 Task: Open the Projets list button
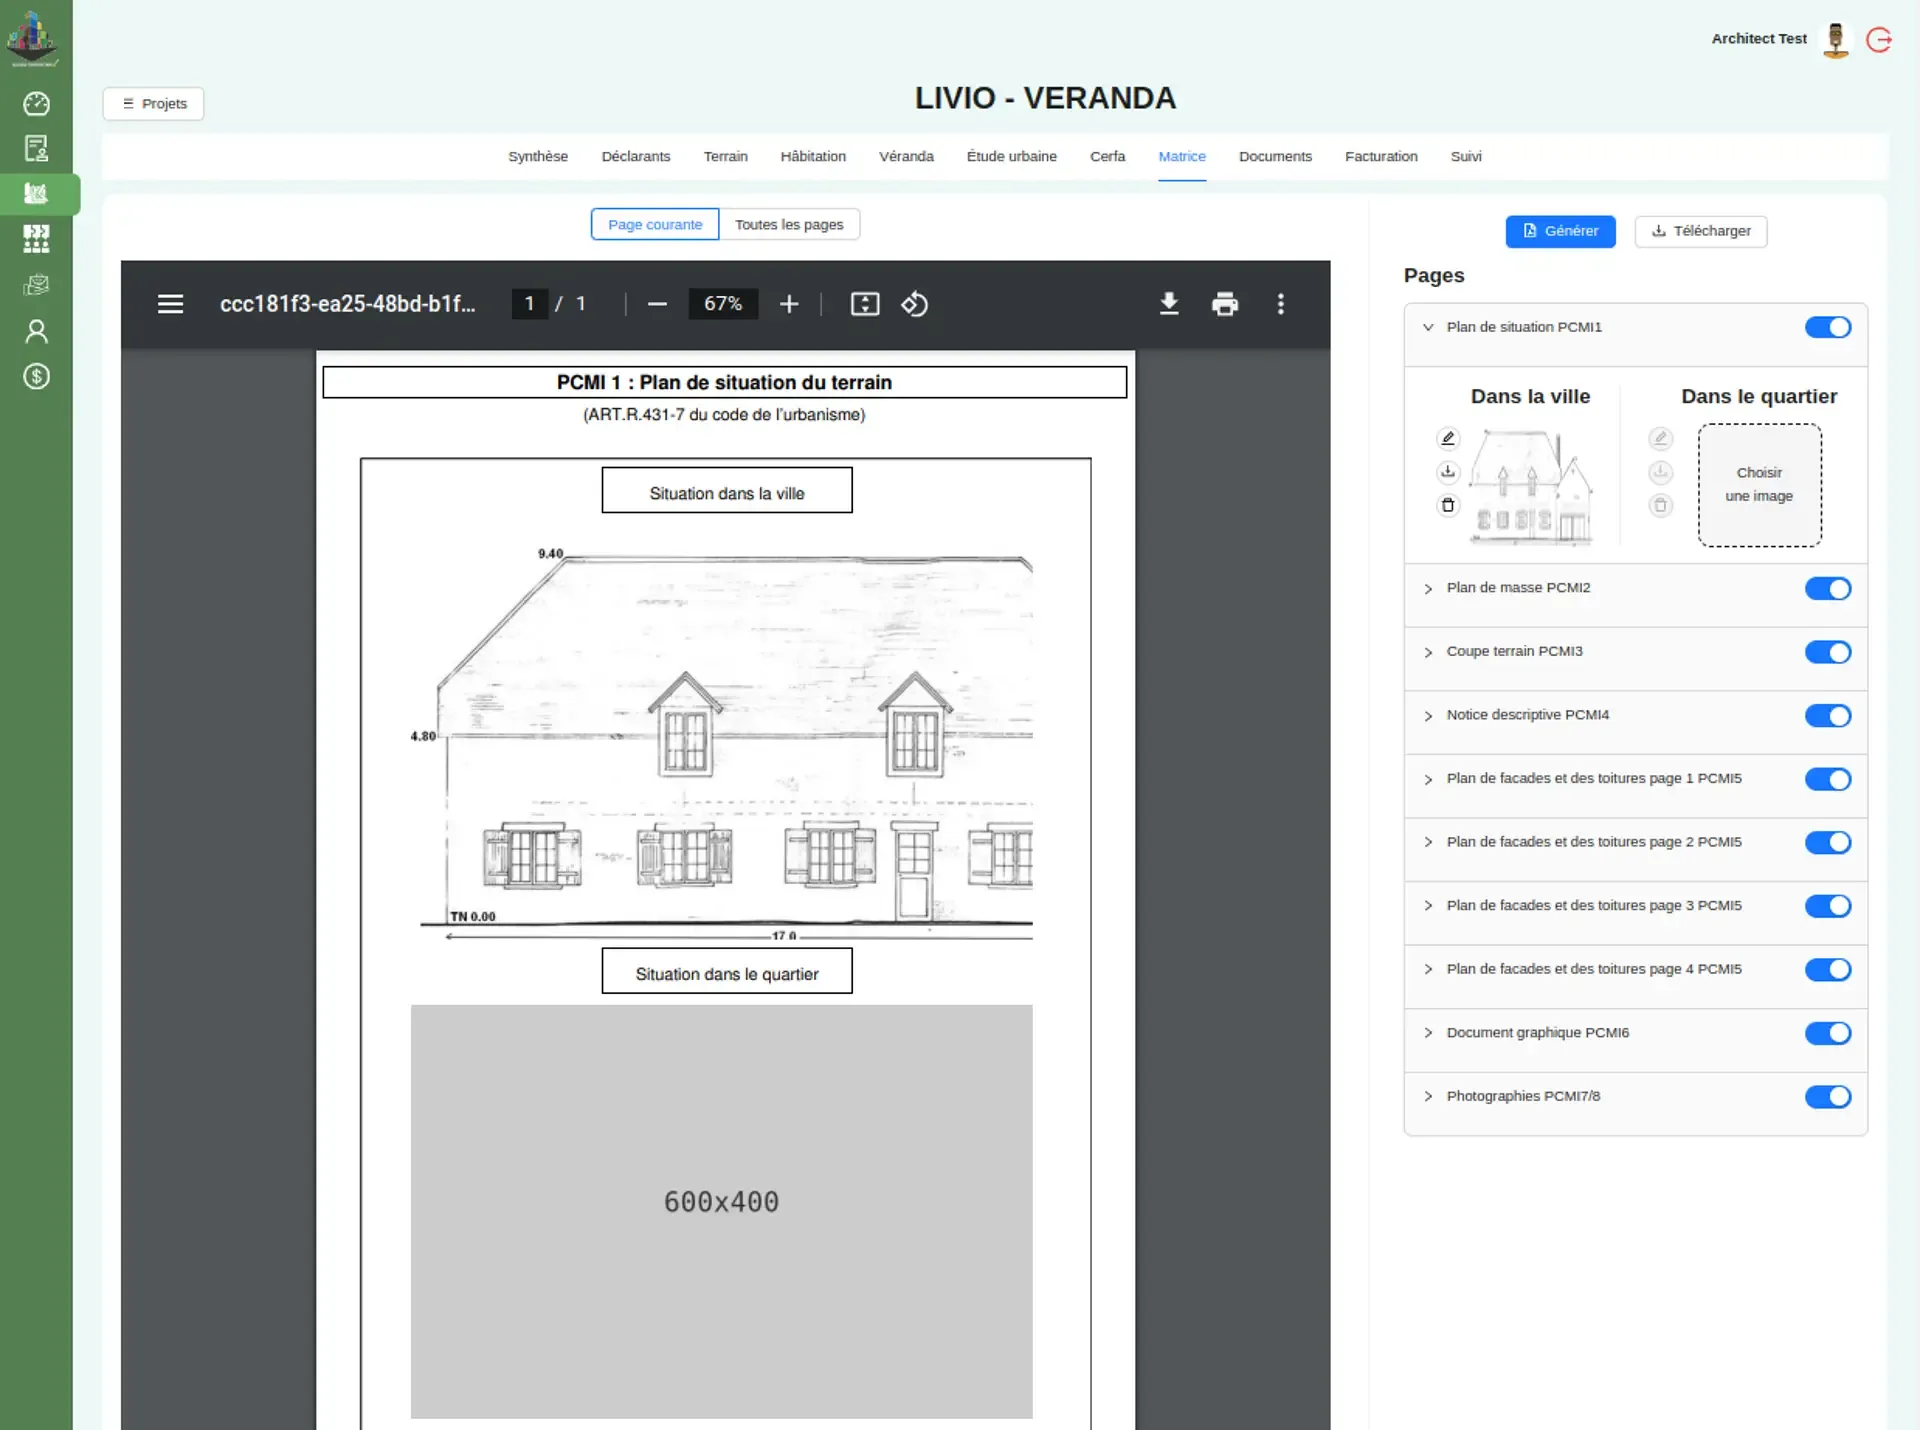[153, 103]
